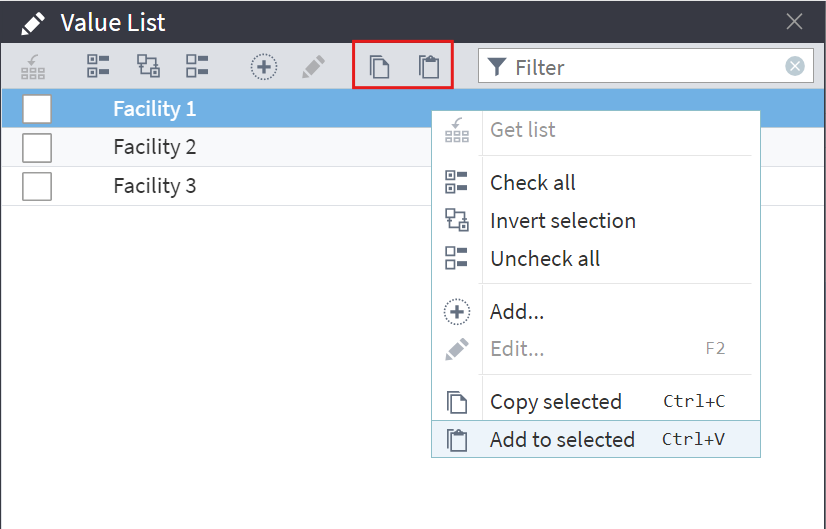
Task: Click the Get list toolbar icon
Action: coord(33,67)
